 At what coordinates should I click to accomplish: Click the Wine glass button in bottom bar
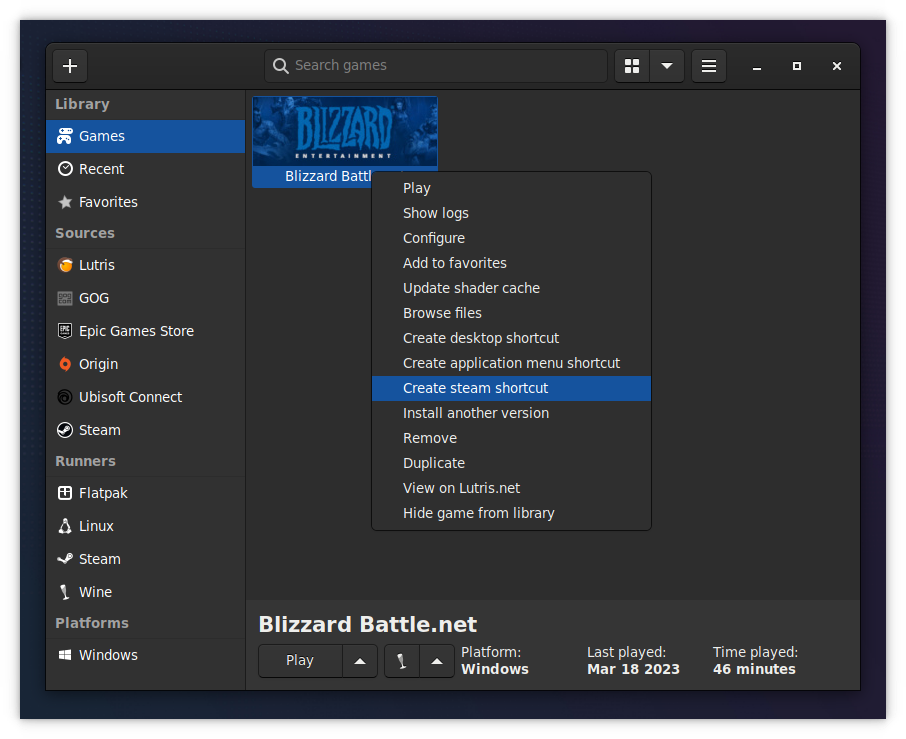point(402,661)
